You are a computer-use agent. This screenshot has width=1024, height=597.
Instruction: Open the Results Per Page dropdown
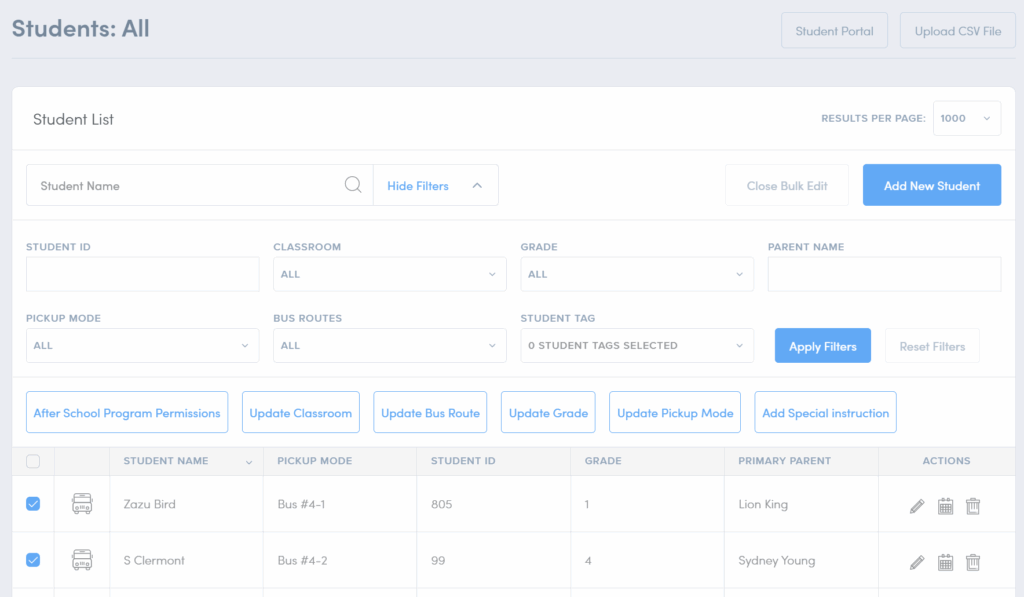[967, 118]
